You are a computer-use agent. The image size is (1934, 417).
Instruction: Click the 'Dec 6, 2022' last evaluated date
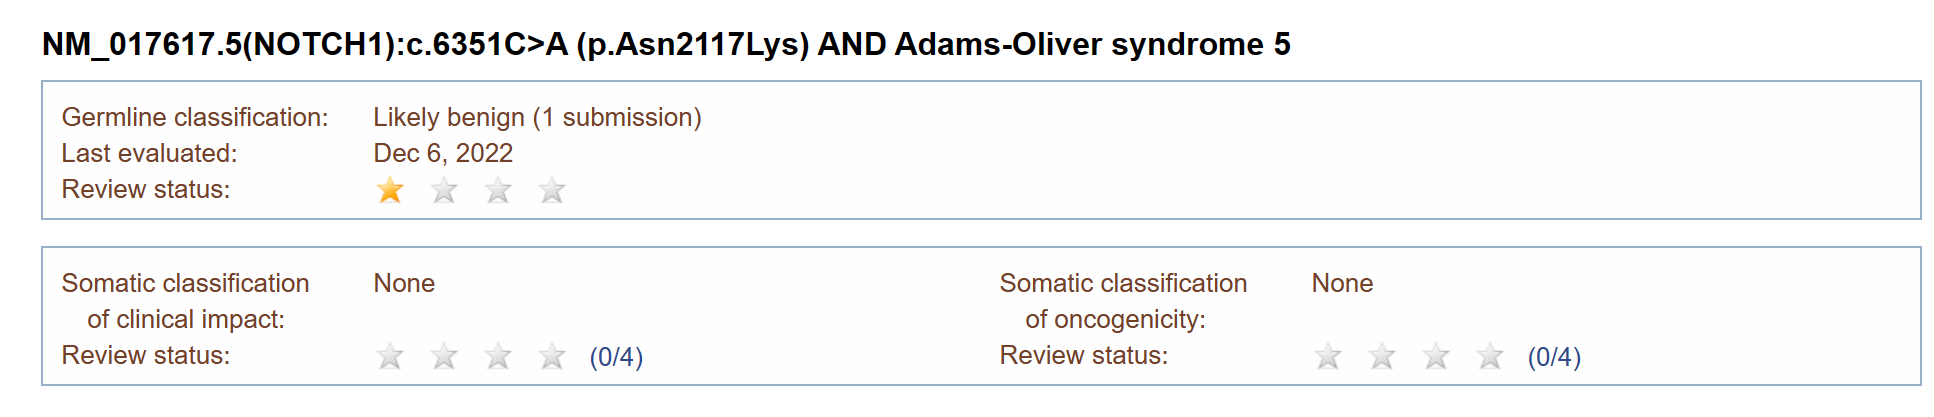pos(443,153)
